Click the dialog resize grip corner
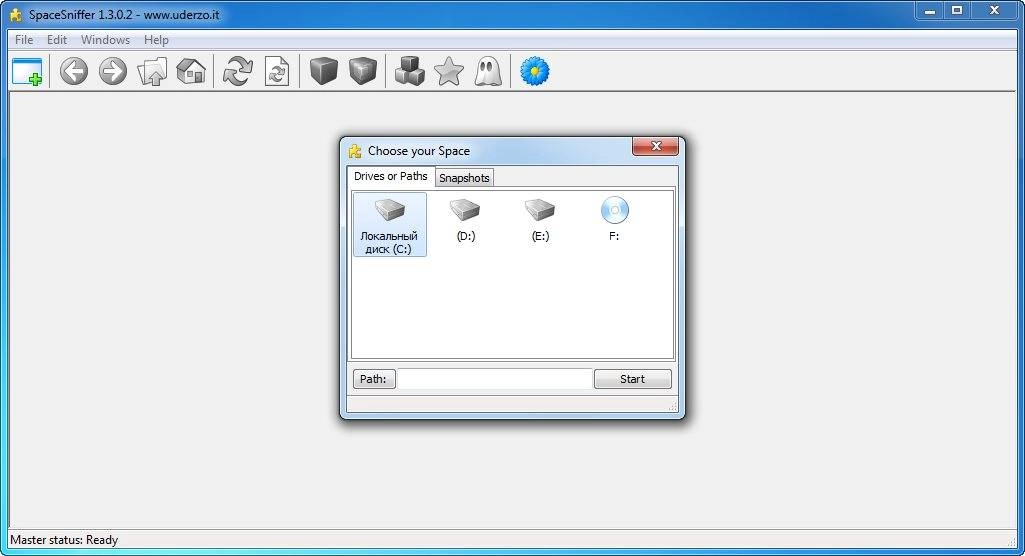This screenshot has height=556, width=1025. click(x=673, y=406)
